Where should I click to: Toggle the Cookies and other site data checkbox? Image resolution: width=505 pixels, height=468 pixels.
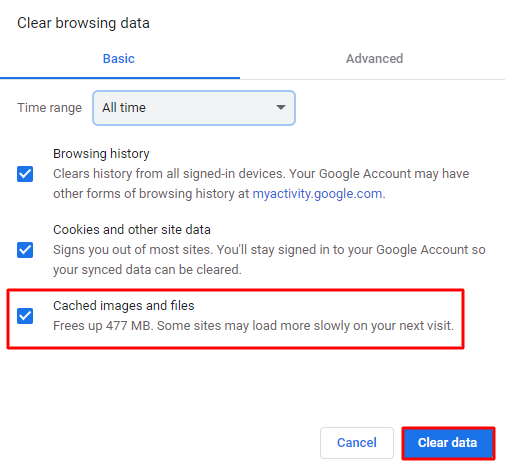click(25, 250)
